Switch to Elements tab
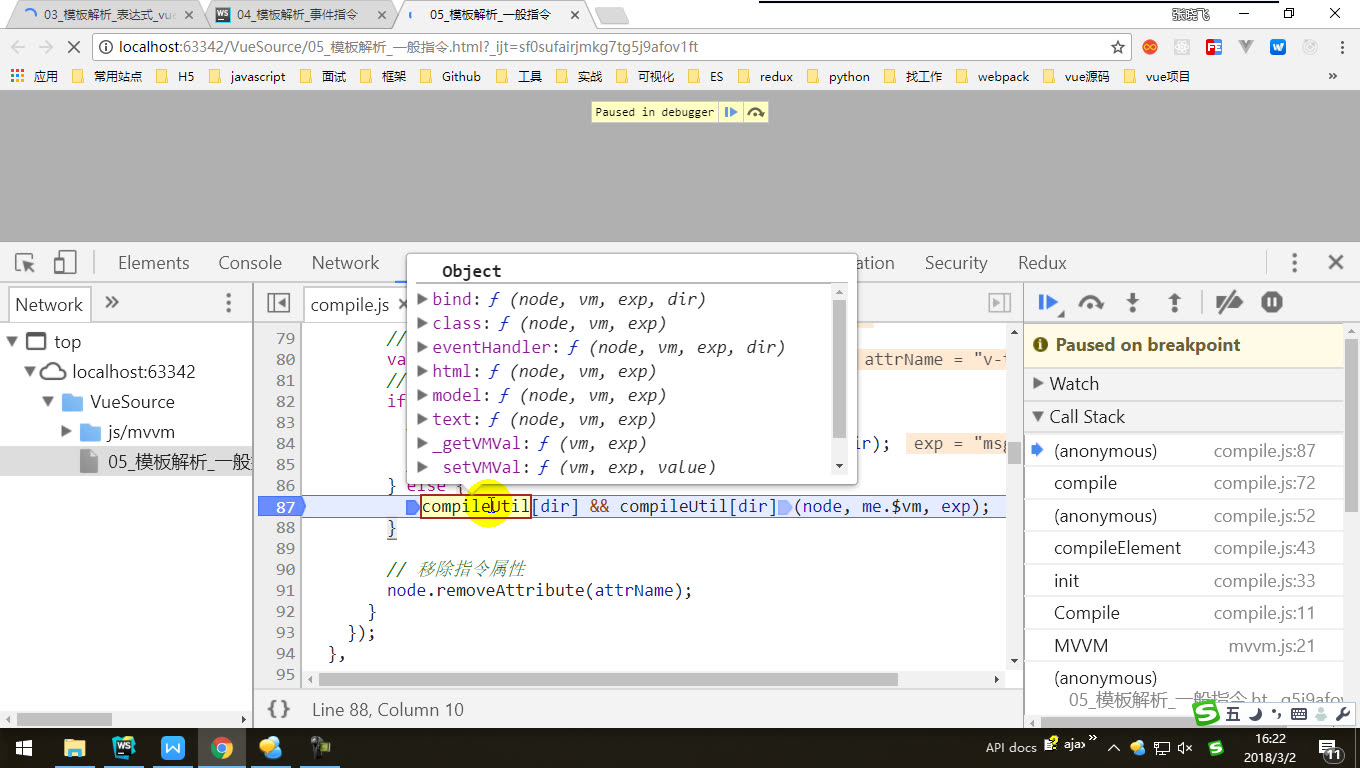1360x768 pixels. click(x=153, y=263)
